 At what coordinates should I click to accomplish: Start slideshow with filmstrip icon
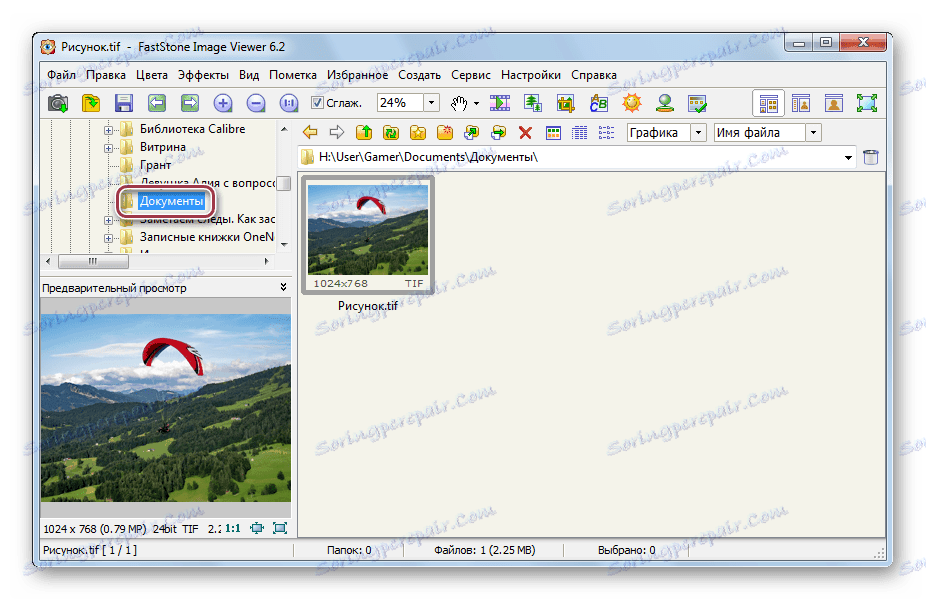click(500, 103)
